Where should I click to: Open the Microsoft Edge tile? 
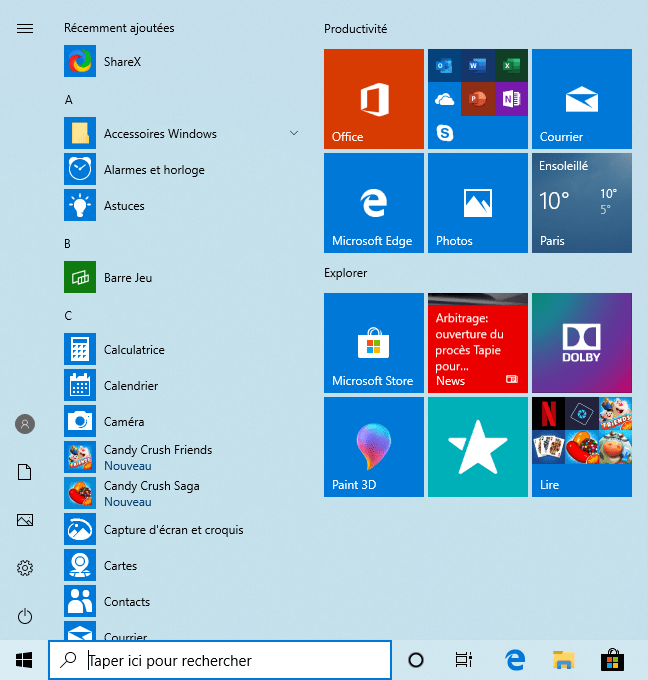coord(373,203)
